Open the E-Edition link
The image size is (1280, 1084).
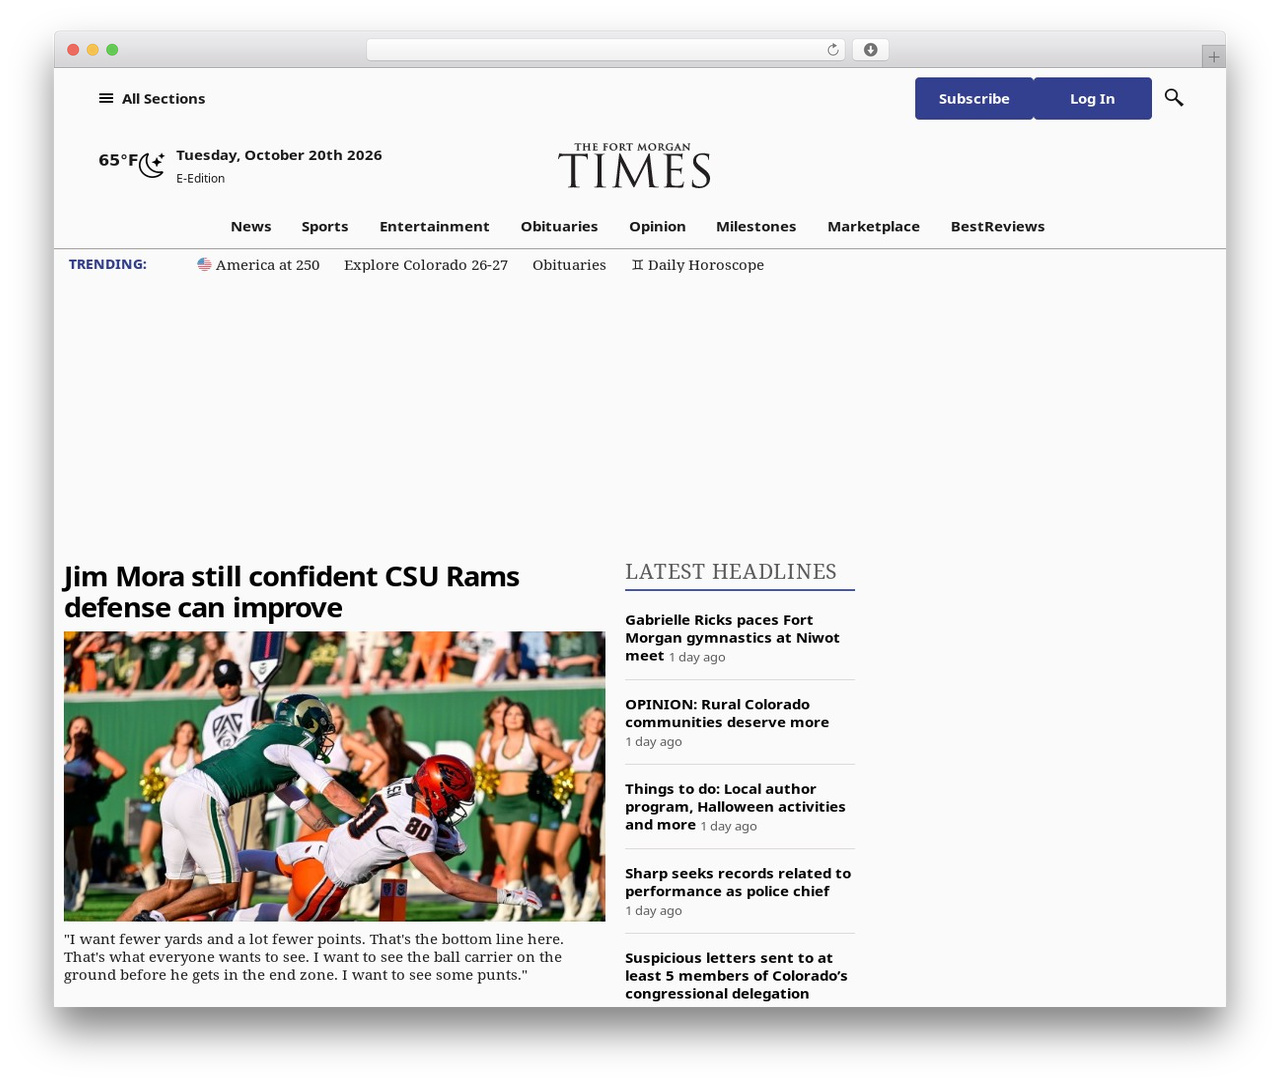(x=200, y=178)
